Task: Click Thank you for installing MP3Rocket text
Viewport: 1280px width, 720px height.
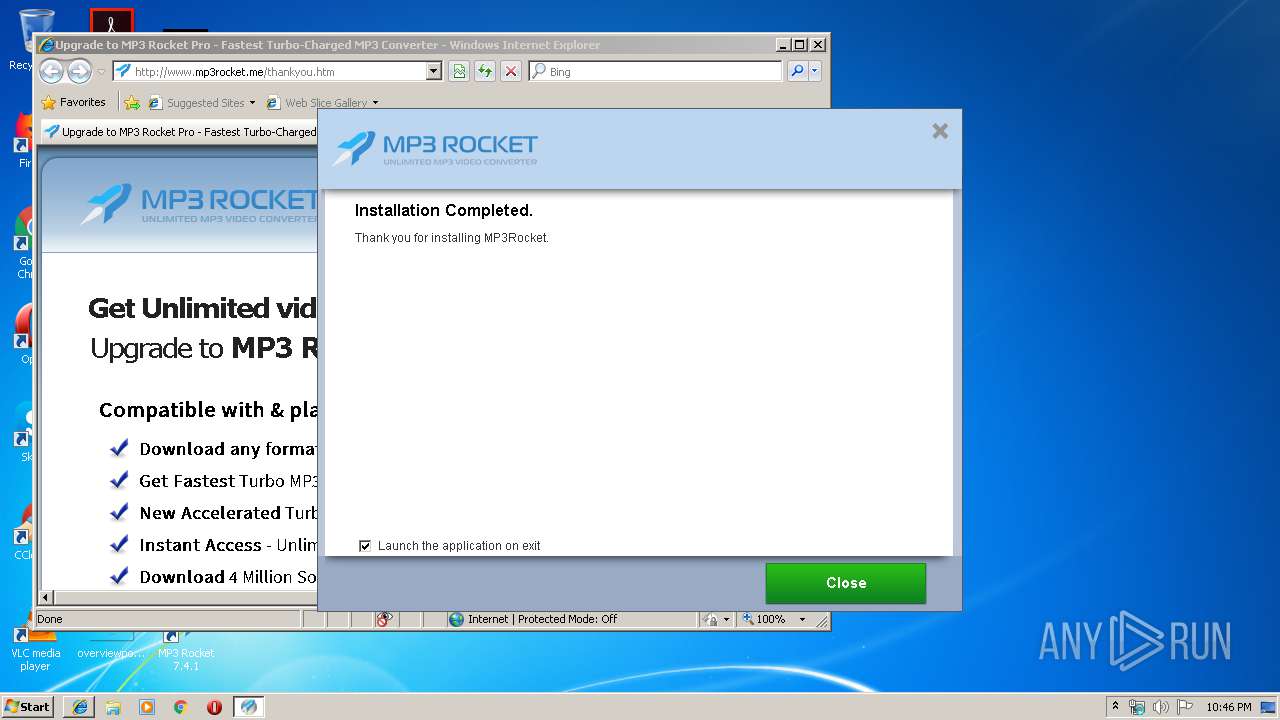Action: (x=452, y=238)
